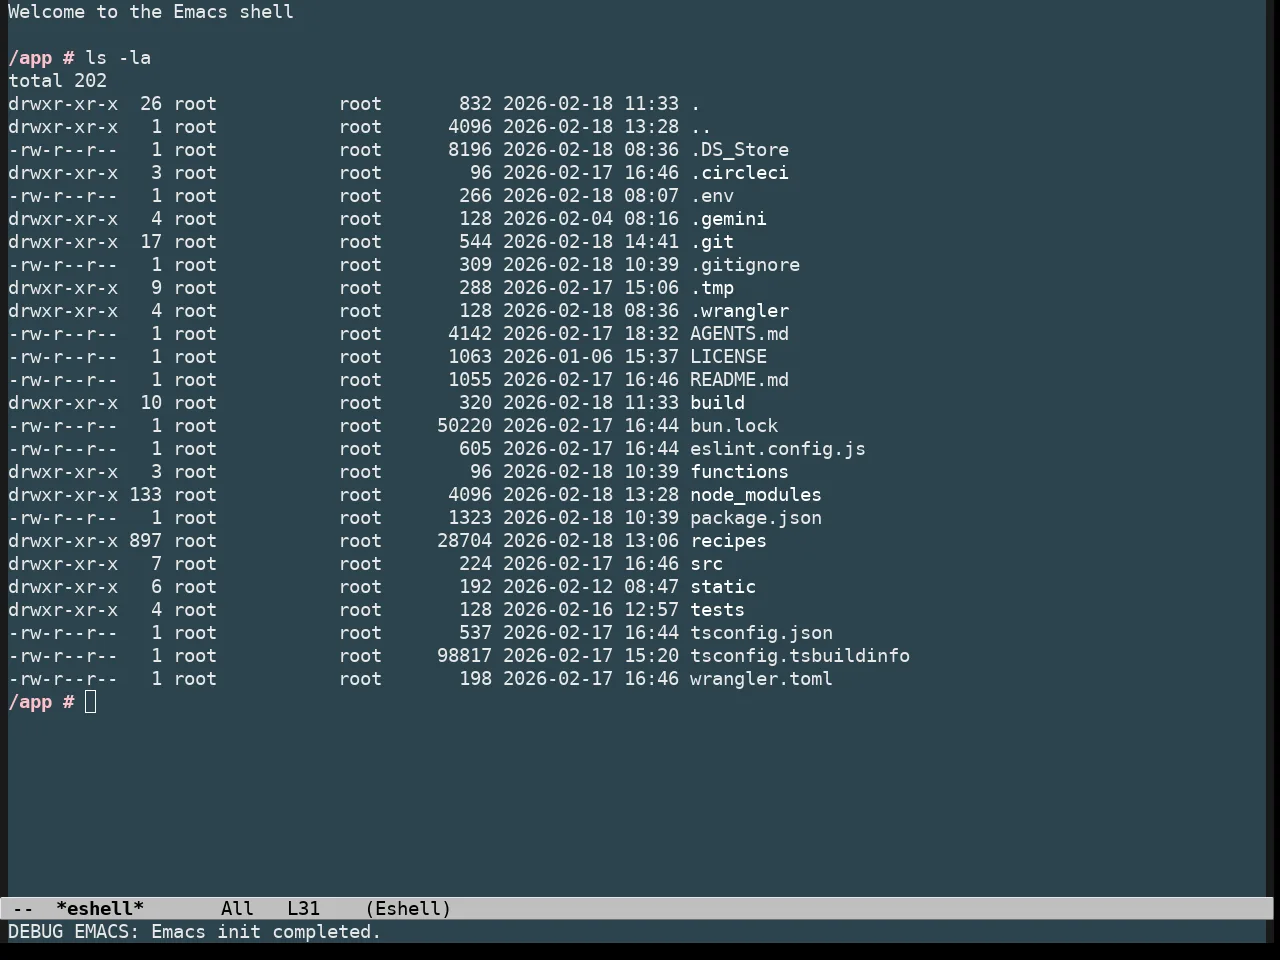Click the 14:41 time on .git row

click(652, 242)
